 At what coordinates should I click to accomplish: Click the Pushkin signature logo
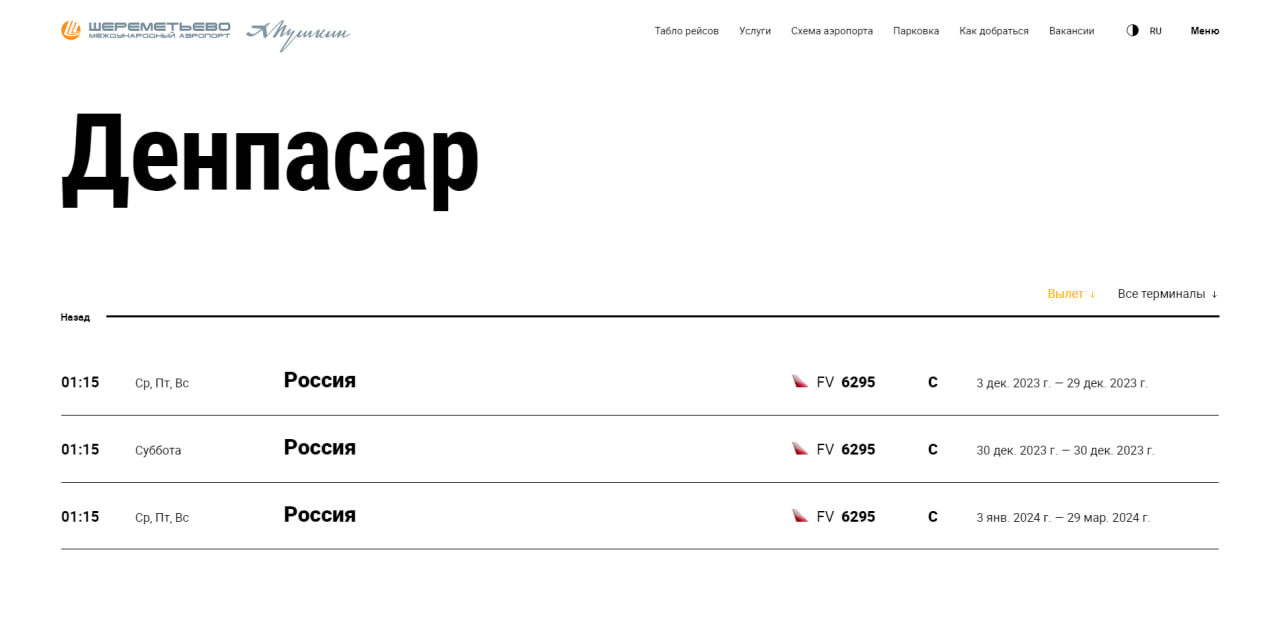coord(298,33)
